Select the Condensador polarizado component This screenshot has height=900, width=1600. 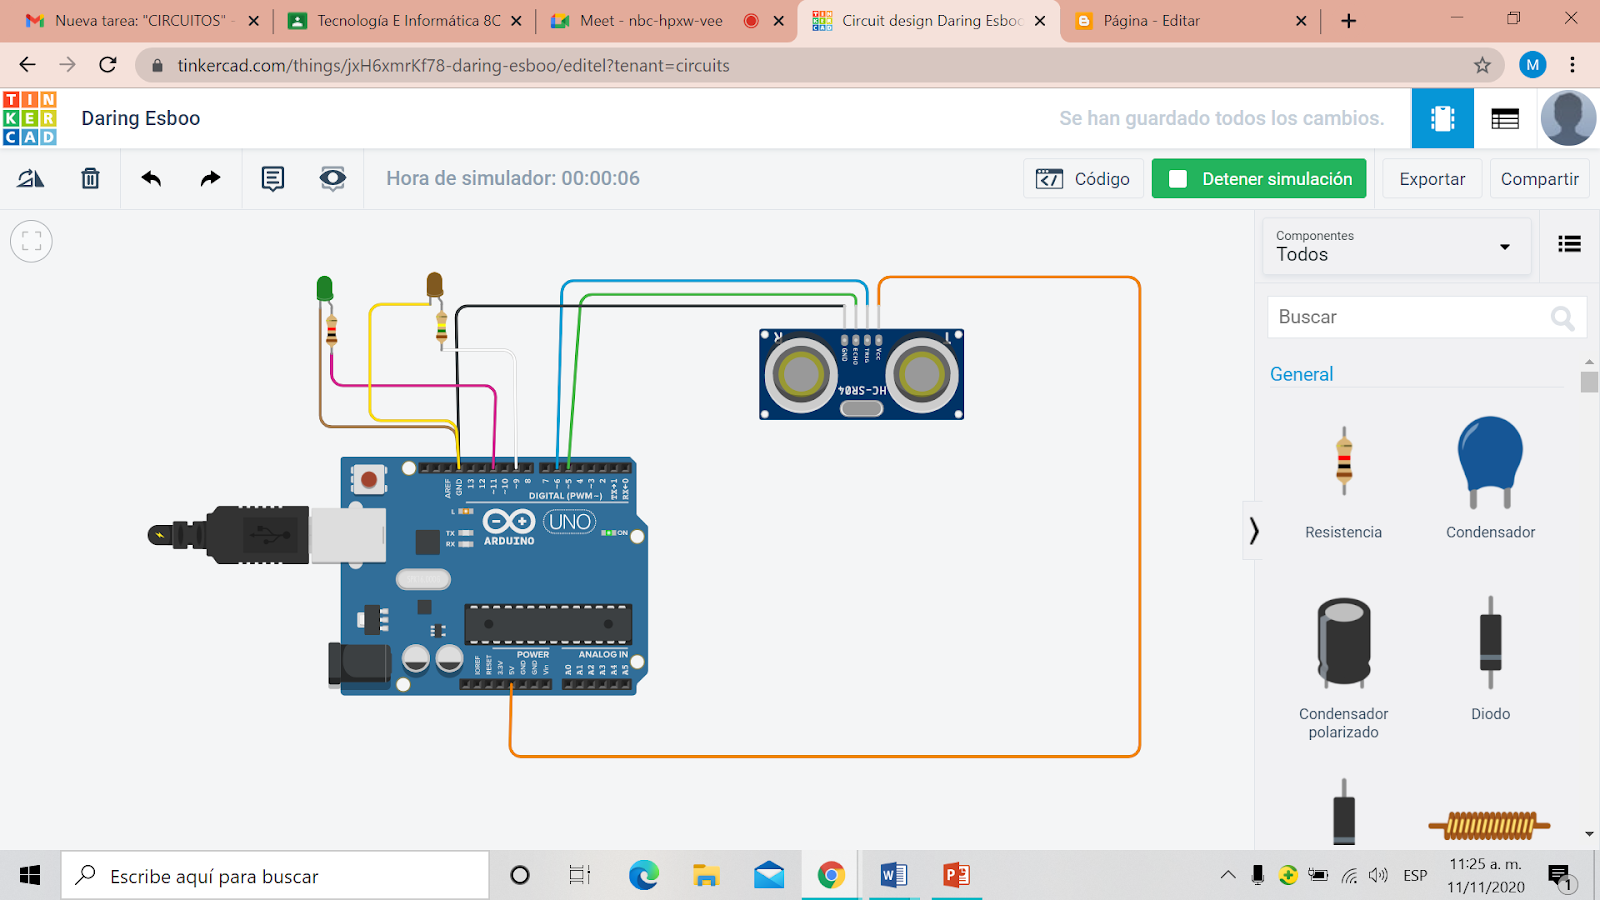pyautogui.click(x=1343, y=667)
